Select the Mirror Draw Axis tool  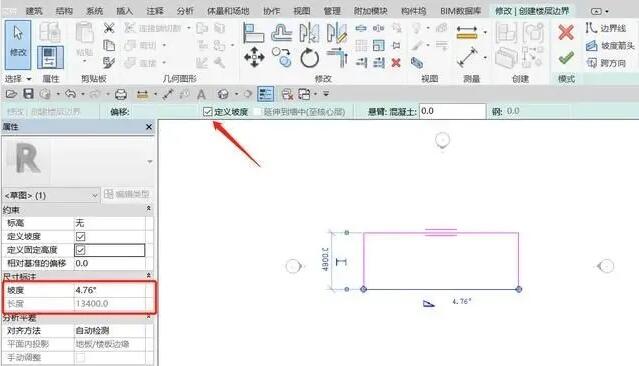[x=337, y=33]
